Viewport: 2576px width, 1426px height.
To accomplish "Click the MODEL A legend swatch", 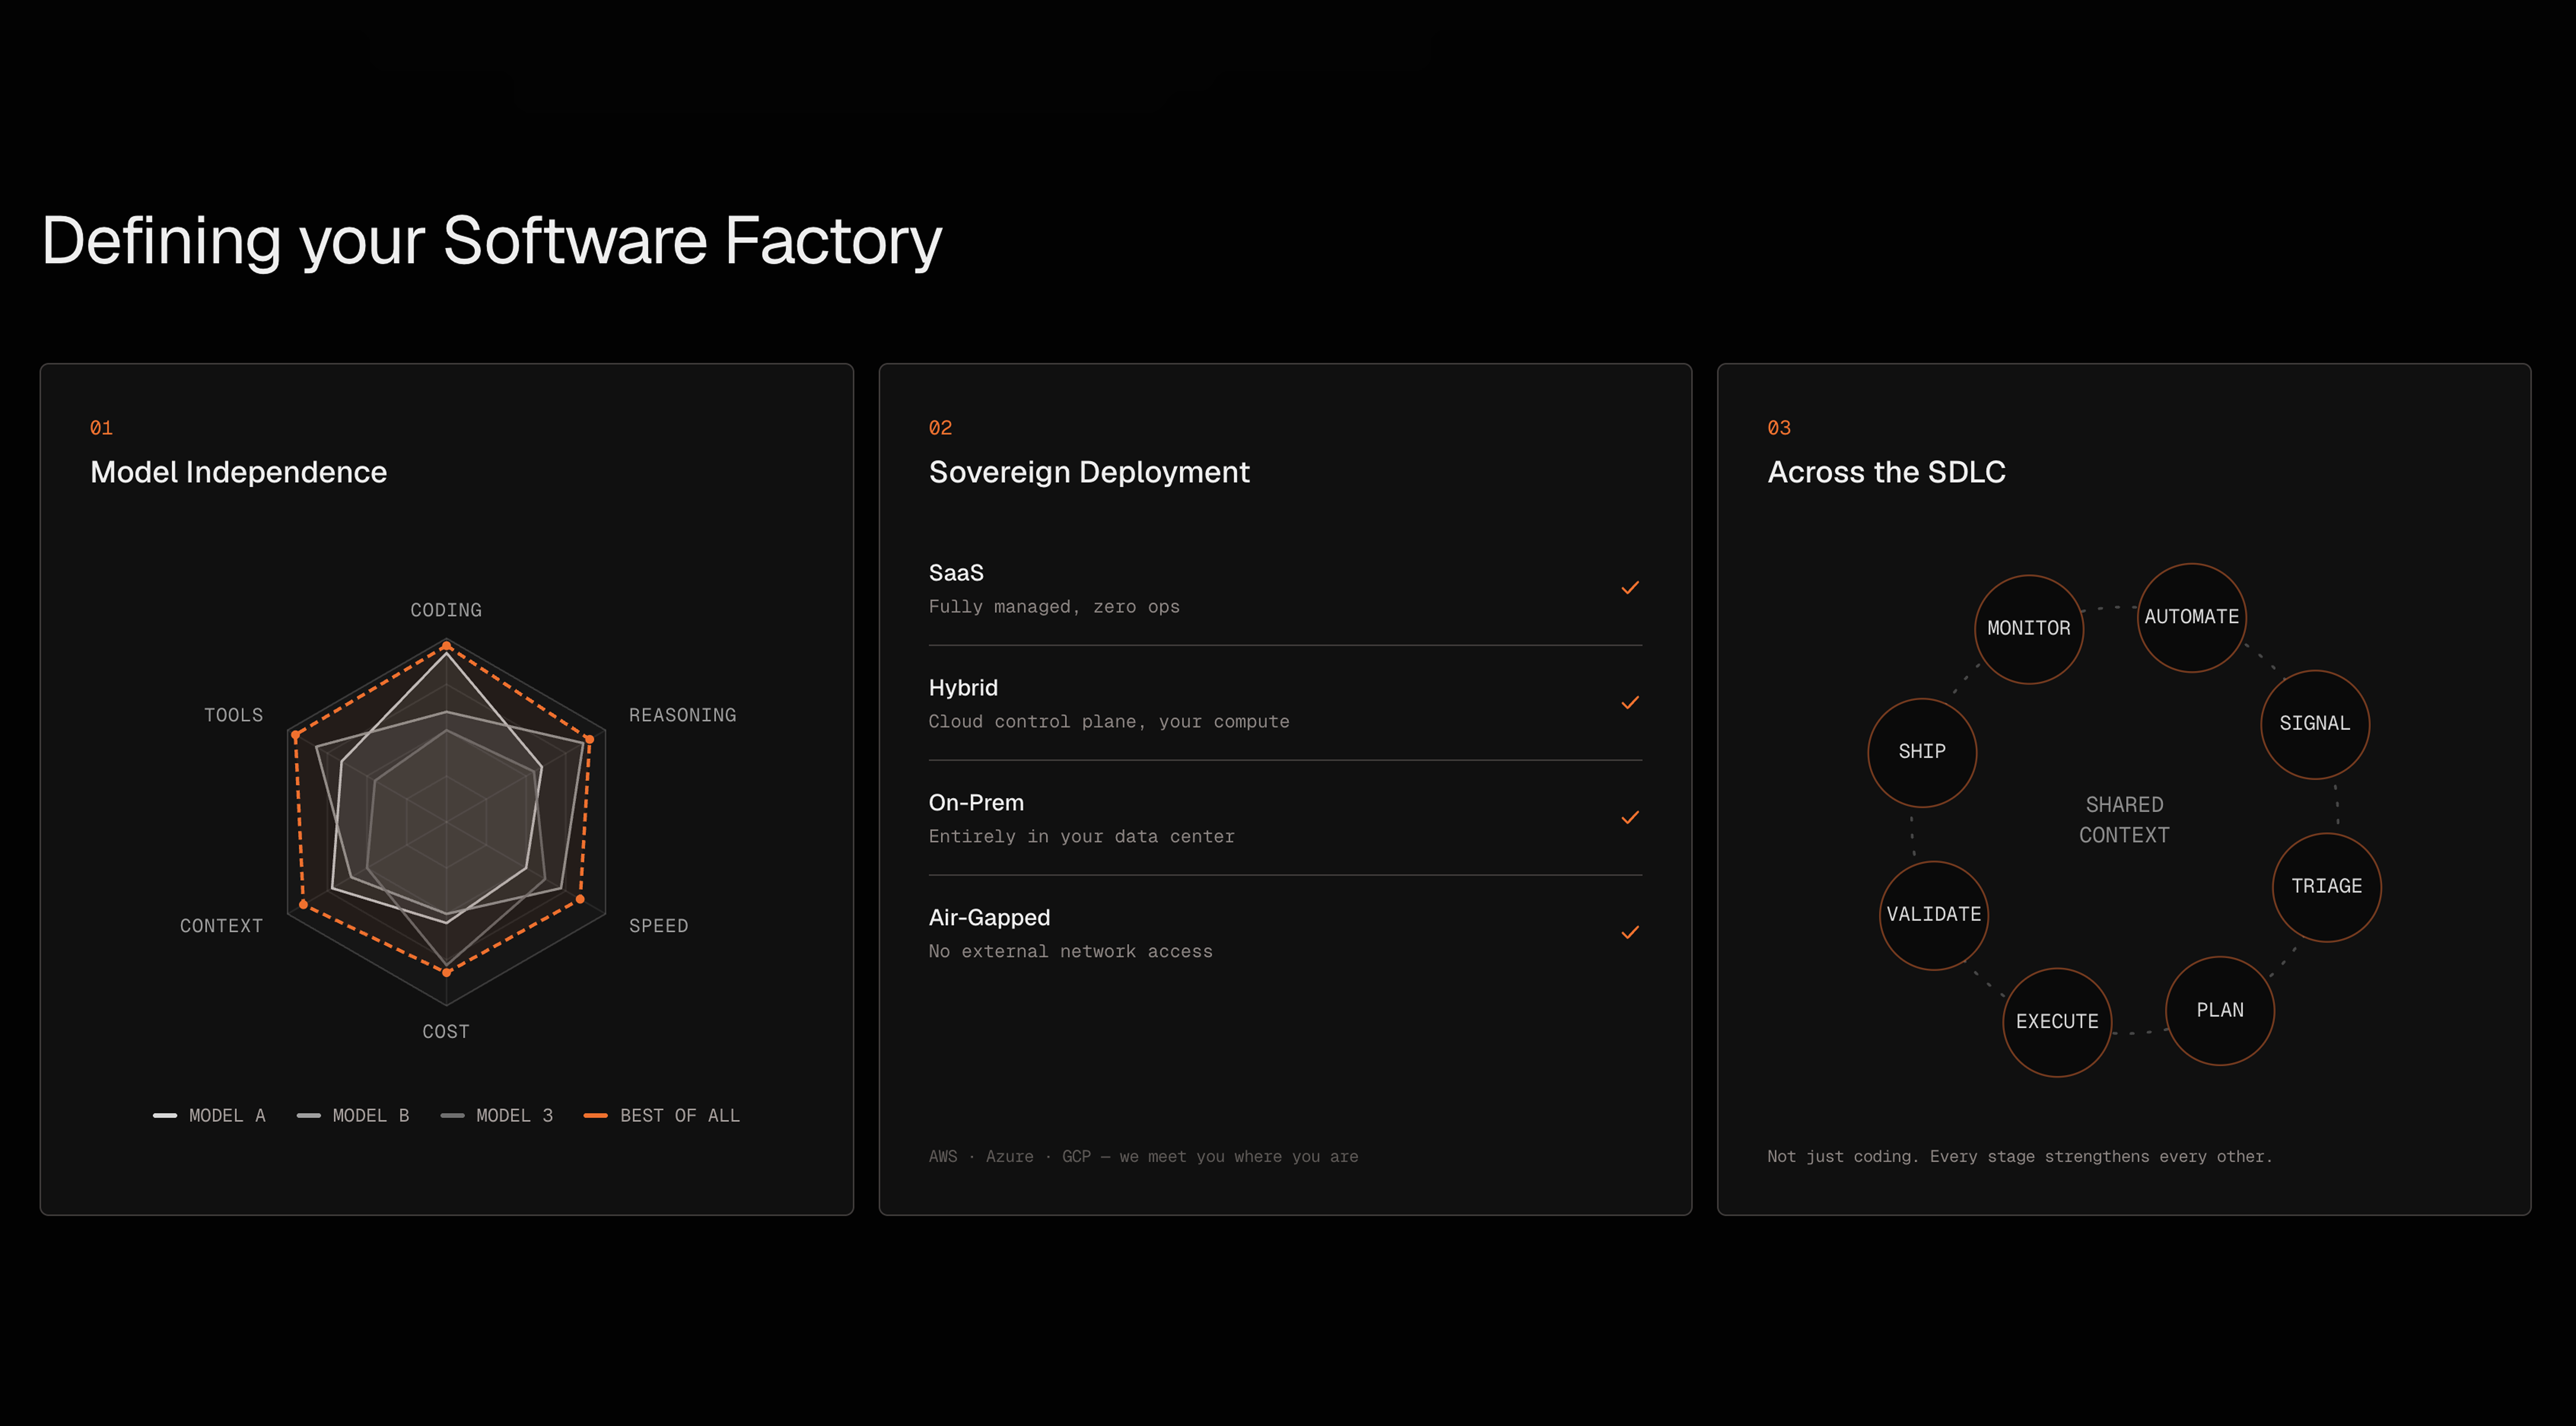I will click(165, 1115).
